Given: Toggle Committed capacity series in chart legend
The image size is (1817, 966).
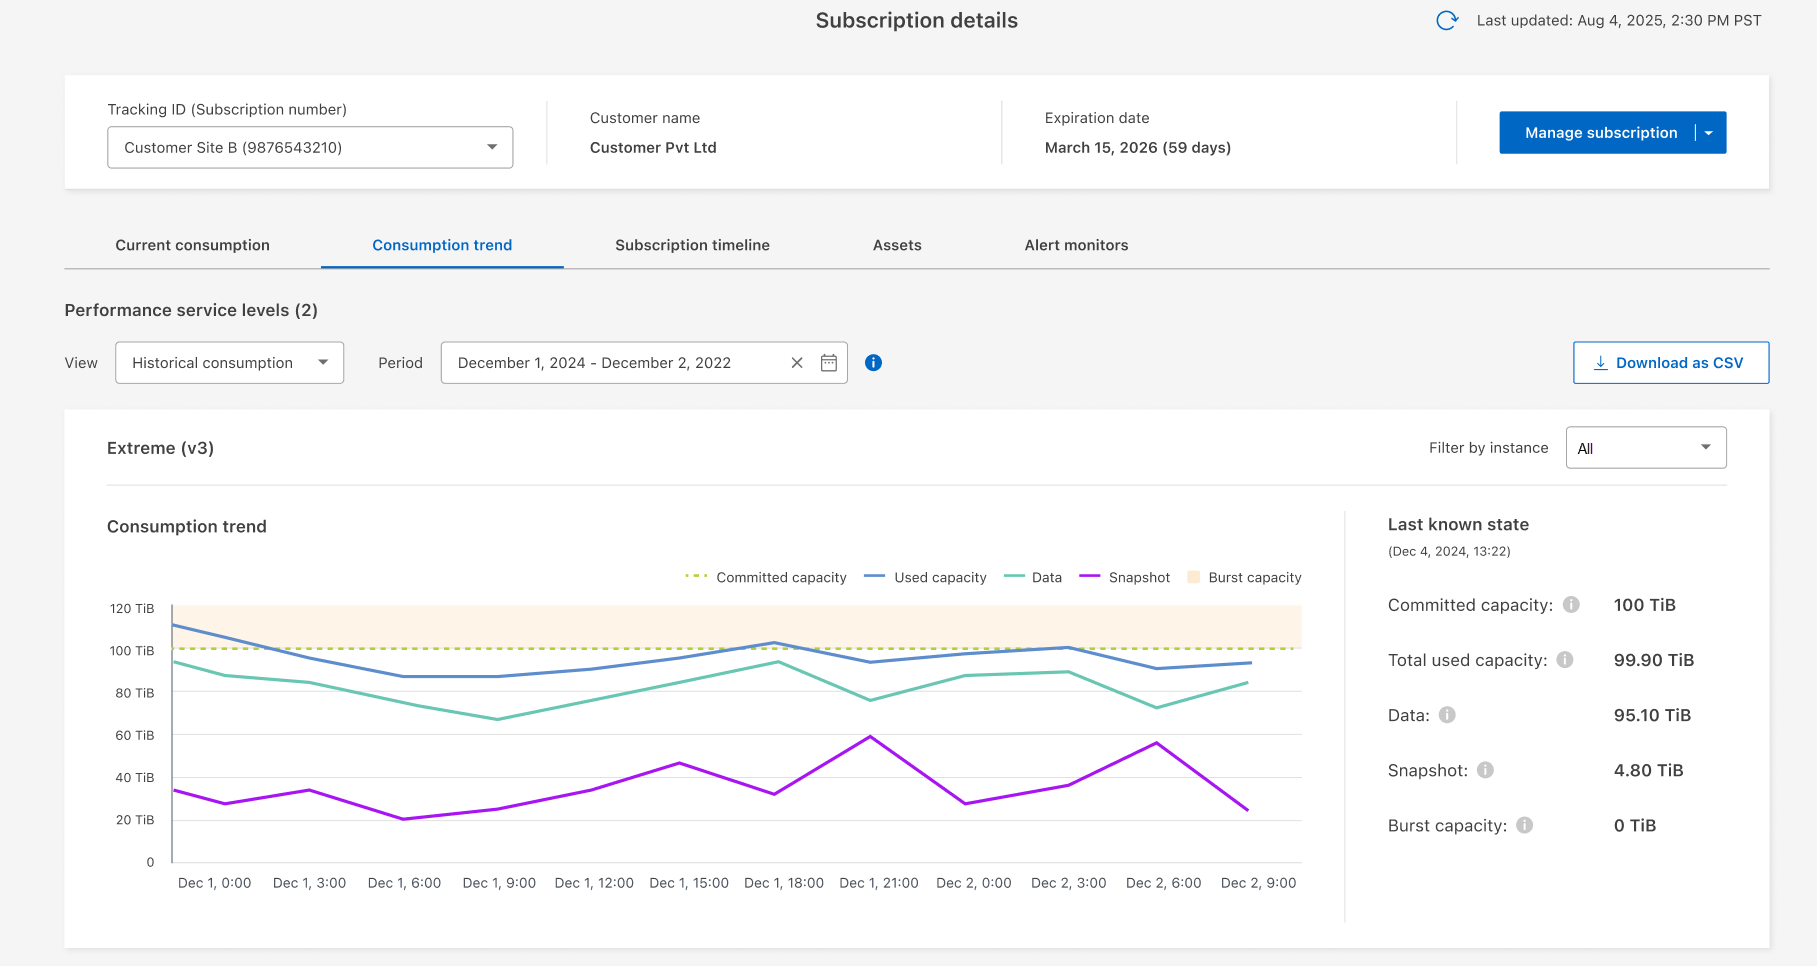Looking at the screenshot, I should click(780, 578).
